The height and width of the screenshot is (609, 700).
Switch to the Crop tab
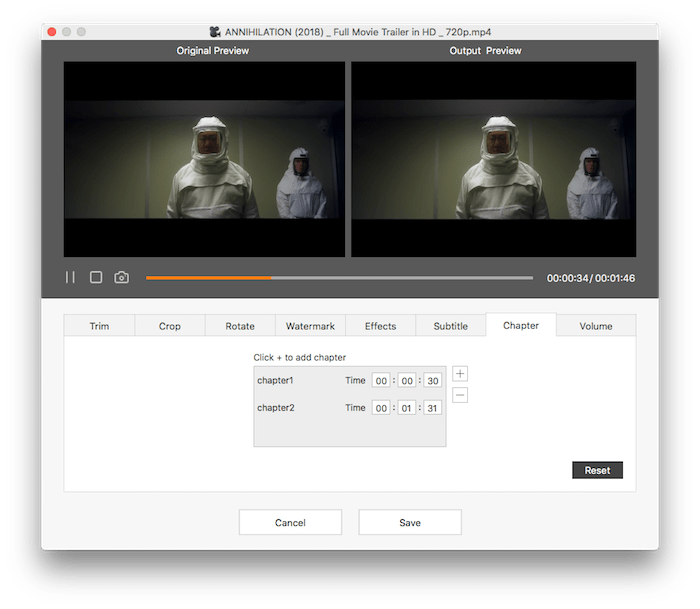tap(170, 326)
